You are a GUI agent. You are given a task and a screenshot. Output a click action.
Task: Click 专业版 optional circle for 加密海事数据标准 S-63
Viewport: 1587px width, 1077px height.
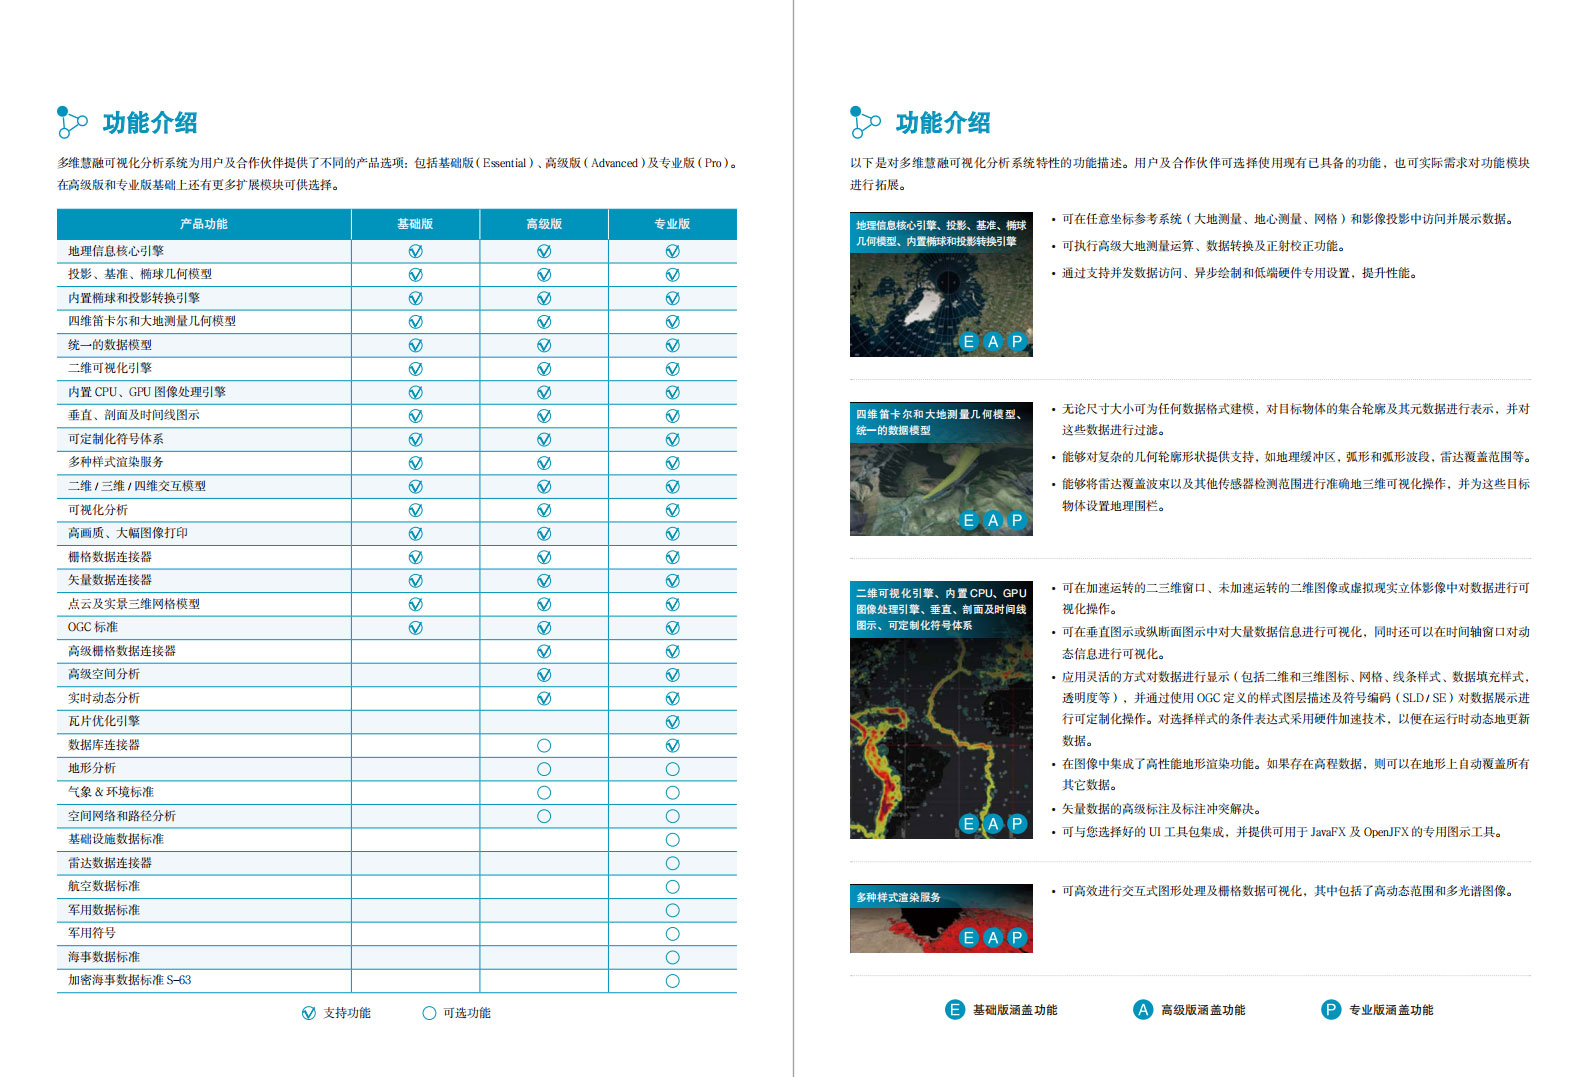click(x=672, y=981)
